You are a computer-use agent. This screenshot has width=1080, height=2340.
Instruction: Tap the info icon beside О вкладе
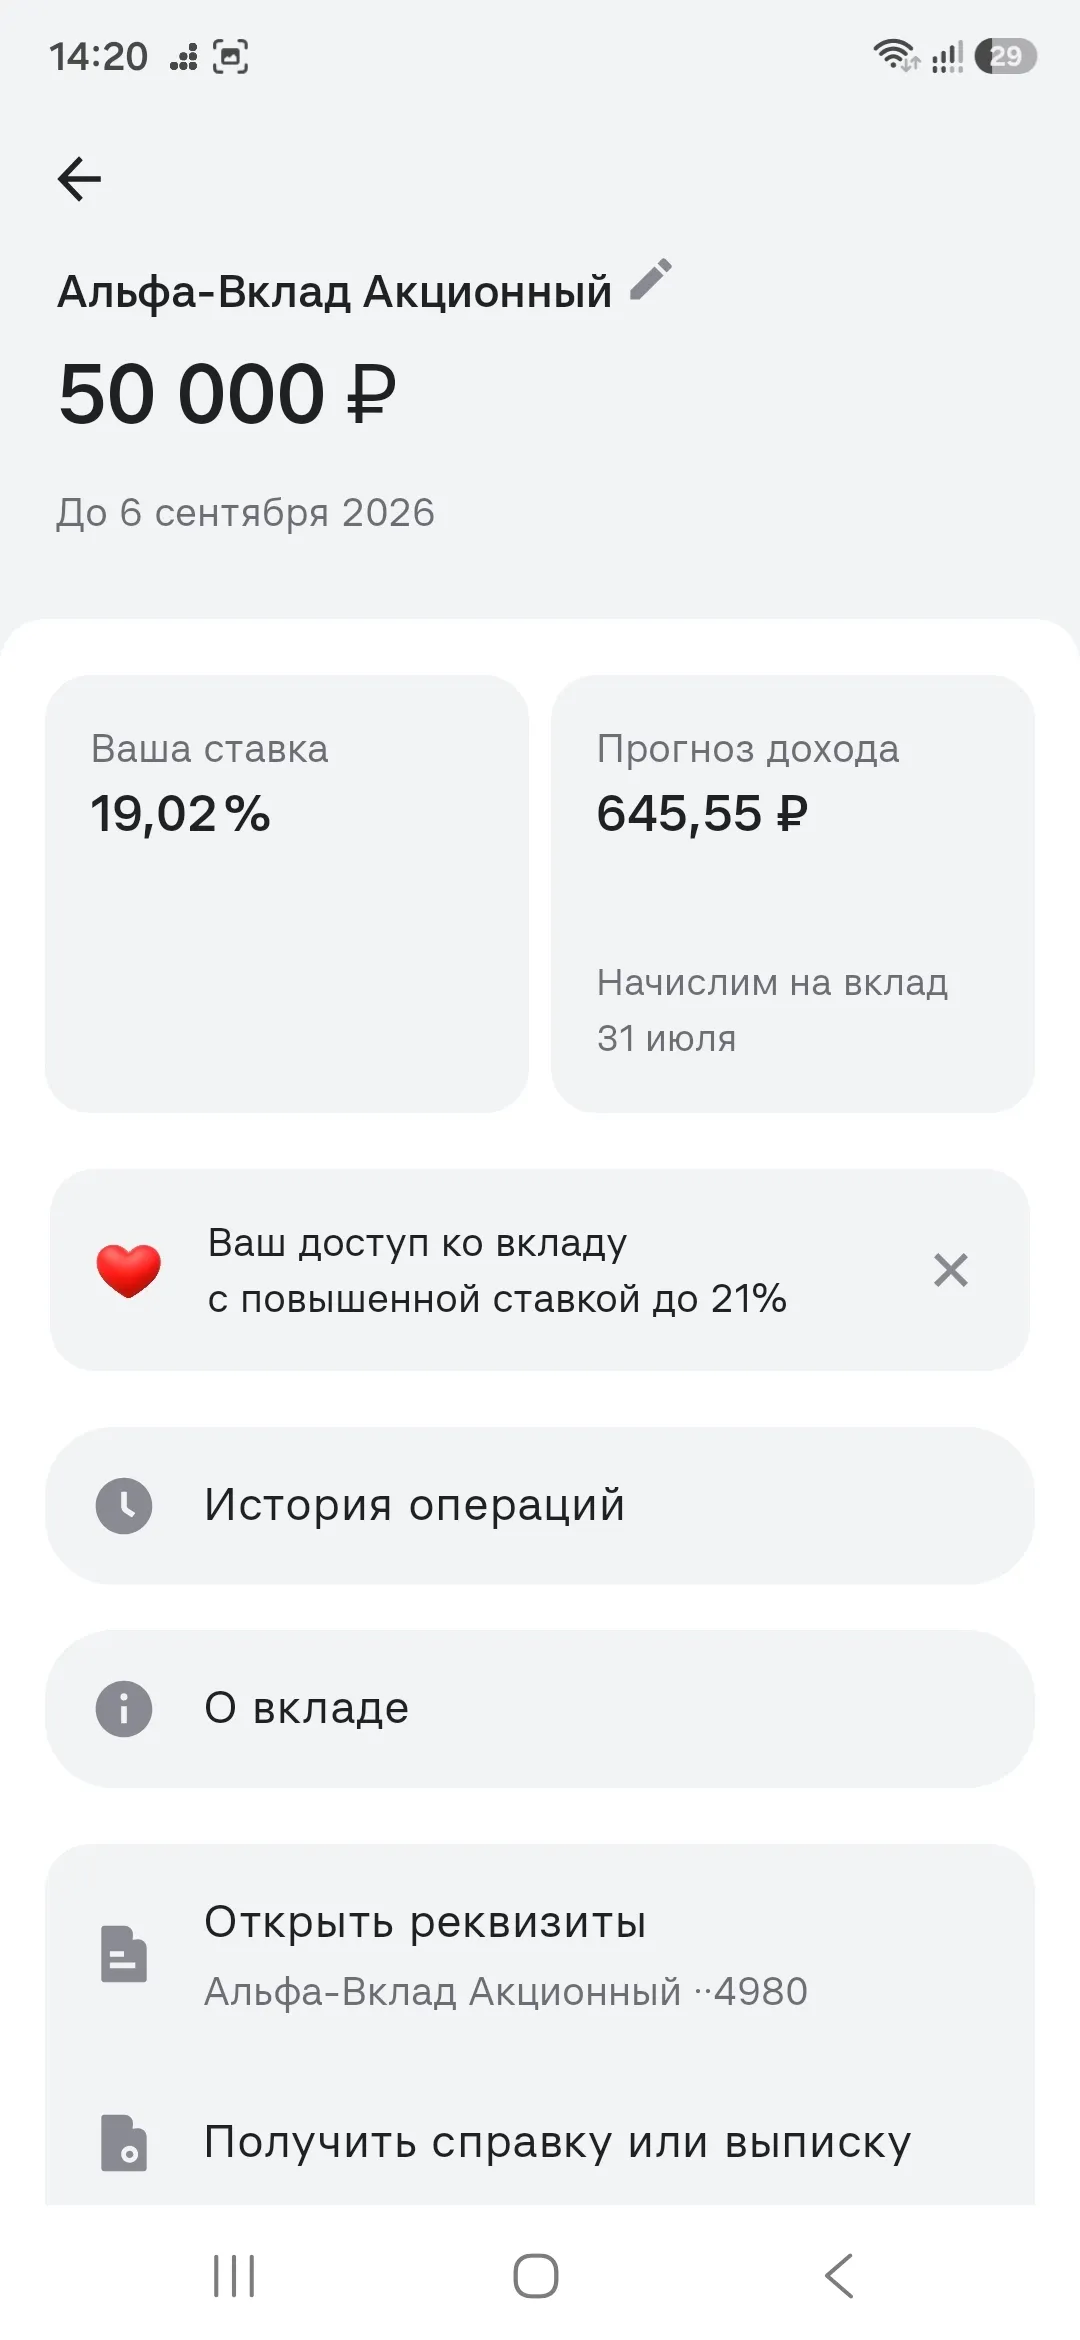[x=124, y=1709]
